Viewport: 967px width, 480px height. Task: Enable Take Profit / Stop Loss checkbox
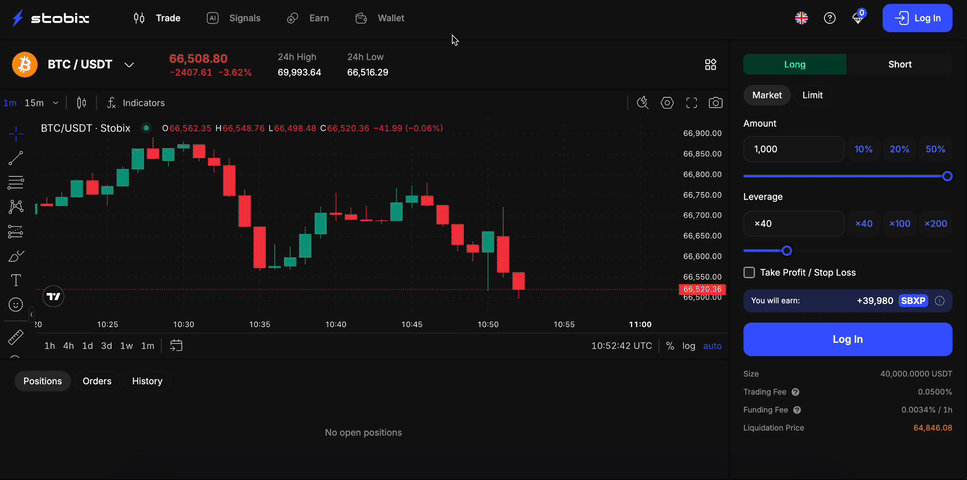click(750, 272)
